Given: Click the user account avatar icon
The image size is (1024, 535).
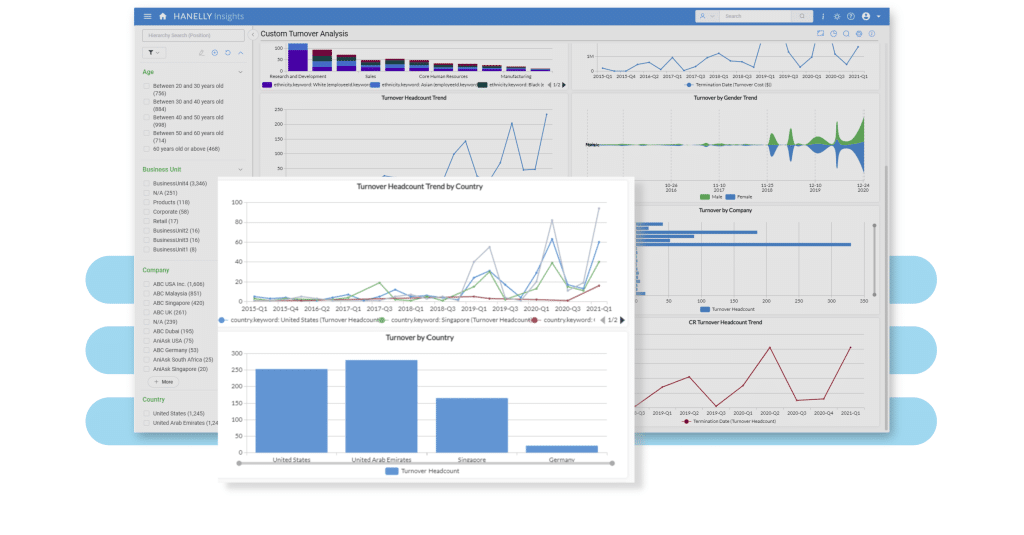Looking at the screenshot, I should (x=866, y=16).
